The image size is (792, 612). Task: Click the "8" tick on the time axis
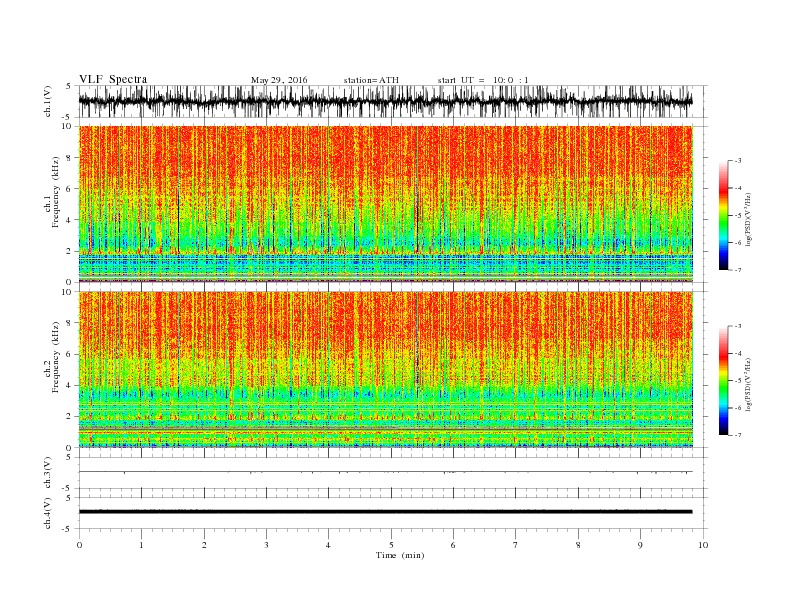click(578, 545)
